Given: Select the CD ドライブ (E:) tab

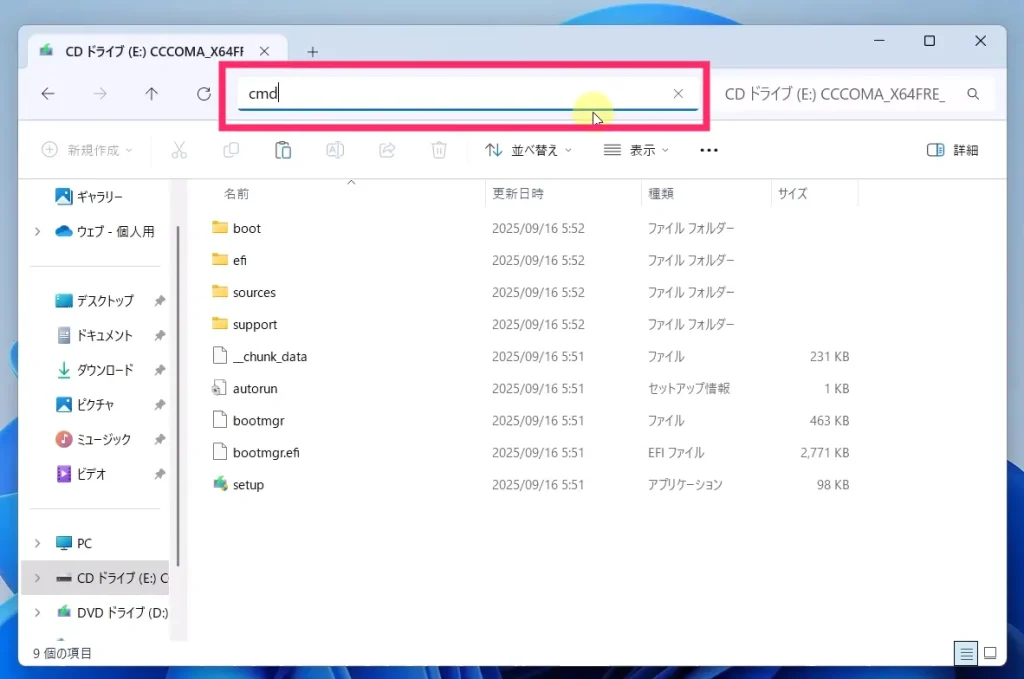Looking at the screenshot, I should tap(150, 51).
